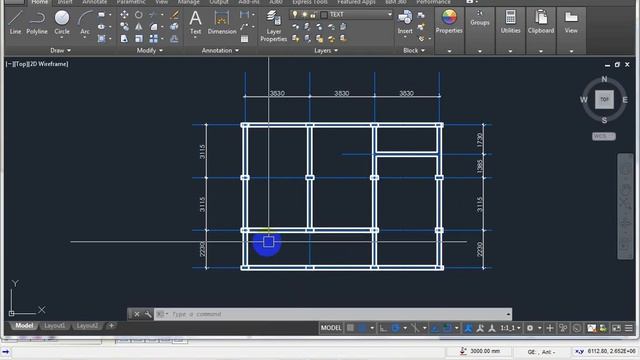640x360 pixels.
Task: Open the Properties color wheel panel
Action: click(x=449, y=22)
